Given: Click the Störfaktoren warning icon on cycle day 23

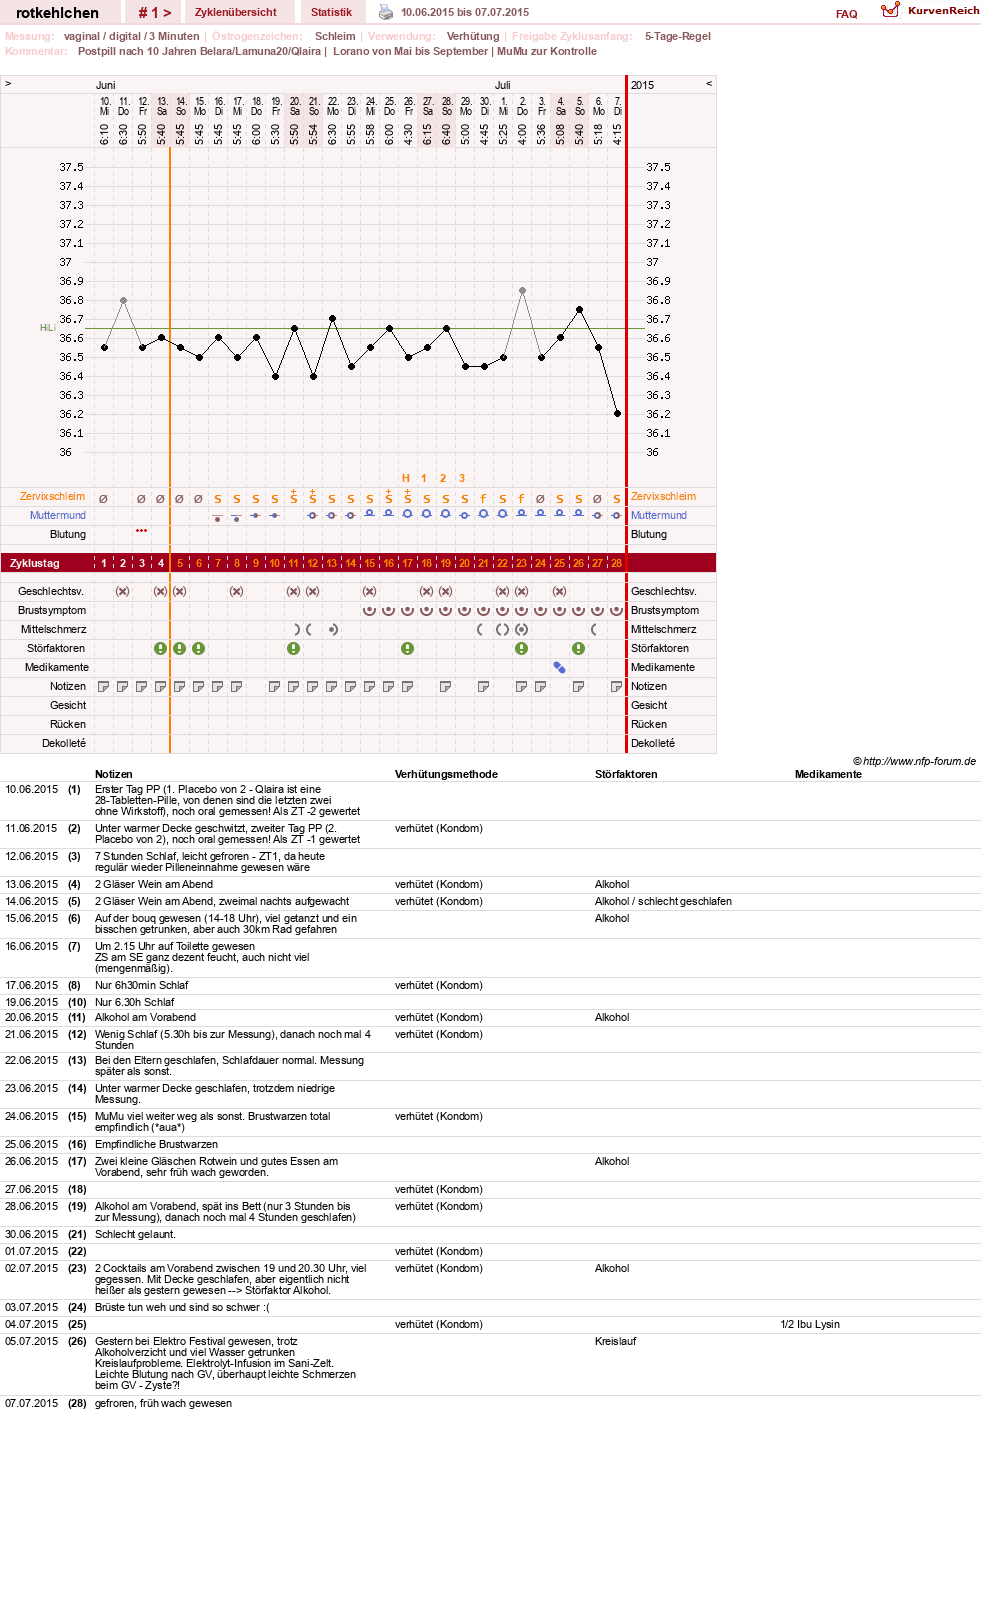Looking at the screenshot, I should (521, 648).
